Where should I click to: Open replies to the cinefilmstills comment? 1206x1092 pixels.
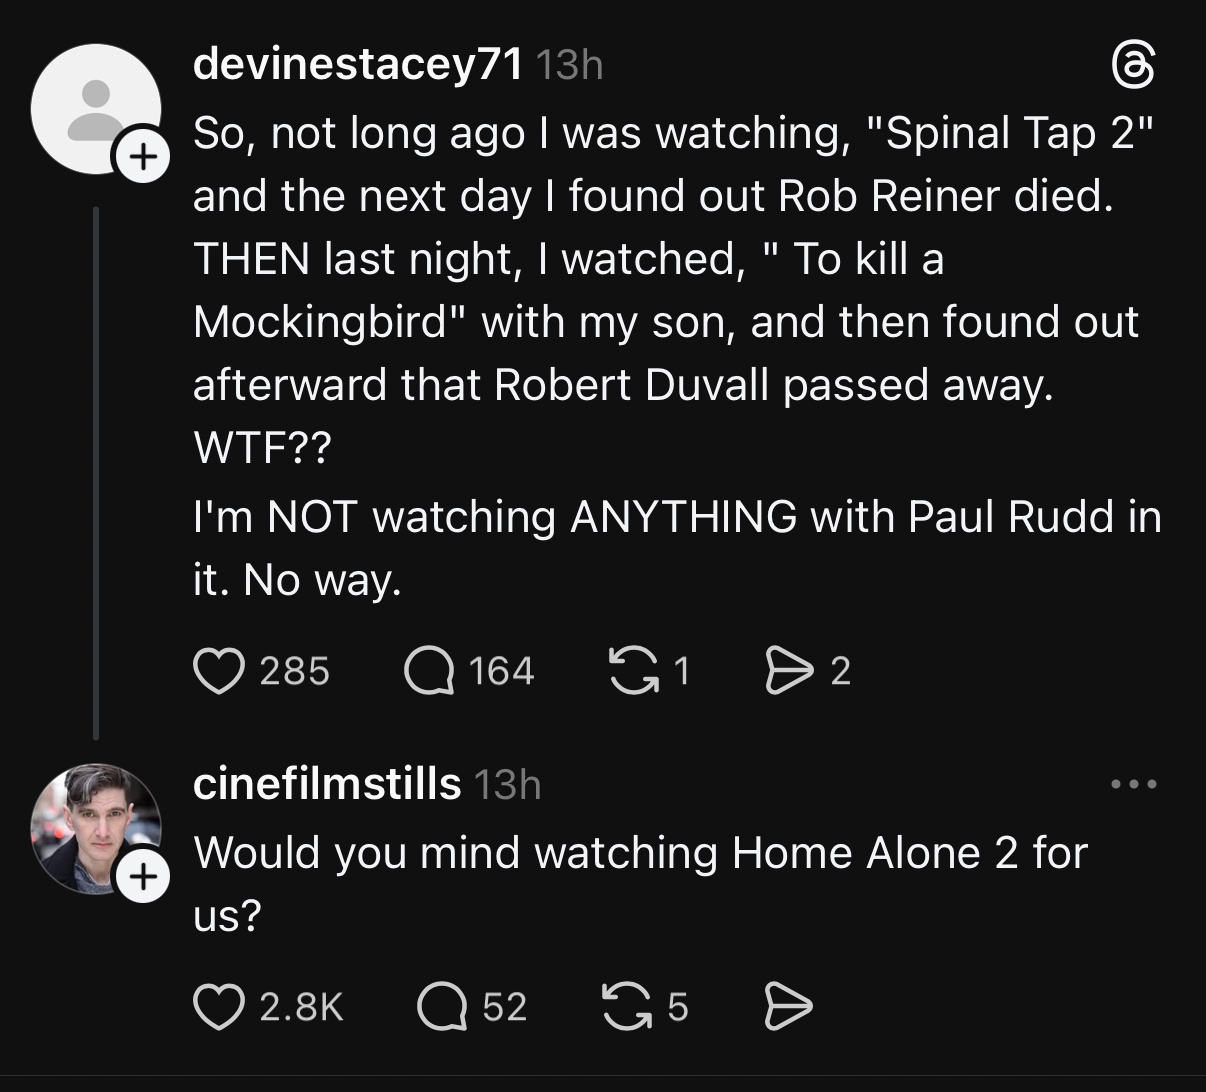(x=441, y=1006)
